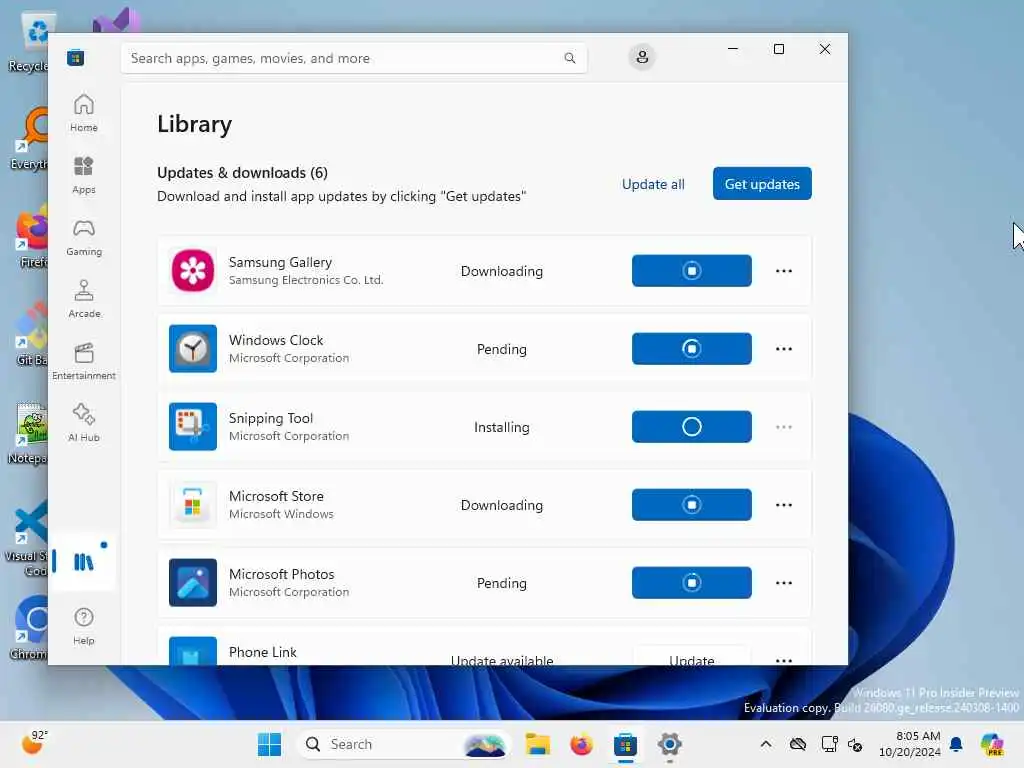This screenshot has height=768, width=1024.
Task: Open File Explorer from taskbar
Action: (x=538, y=744)
